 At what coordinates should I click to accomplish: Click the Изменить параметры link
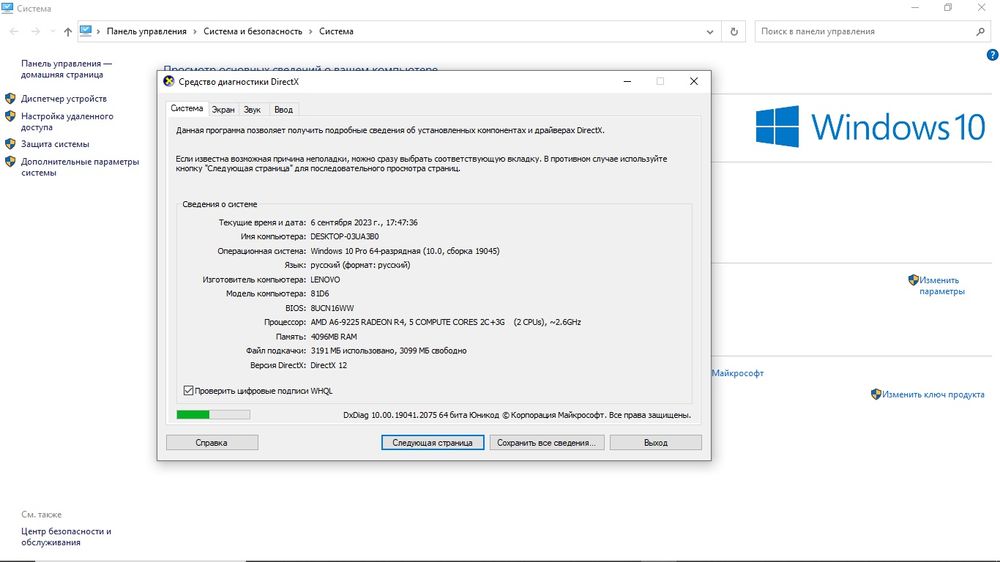pyautogui.click(x=942, y=286)
